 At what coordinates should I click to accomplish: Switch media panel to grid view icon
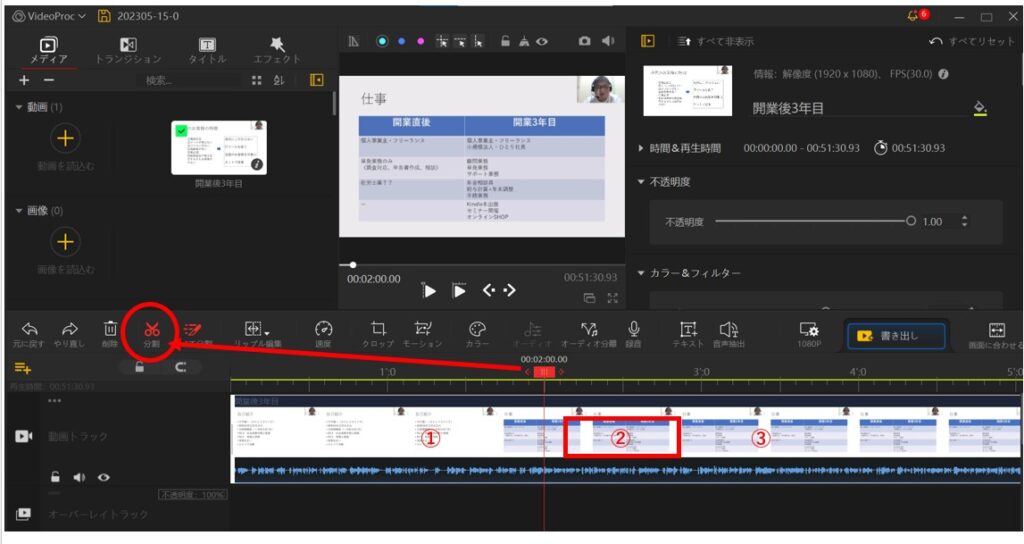[x=257, y=80]
